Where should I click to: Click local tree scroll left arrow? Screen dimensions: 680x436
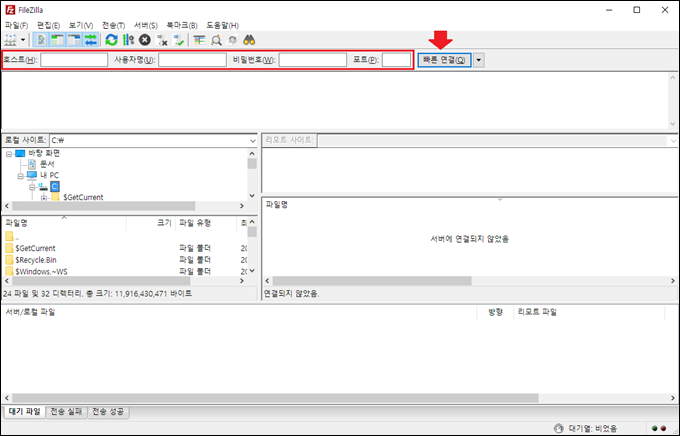tap(7, 206)
